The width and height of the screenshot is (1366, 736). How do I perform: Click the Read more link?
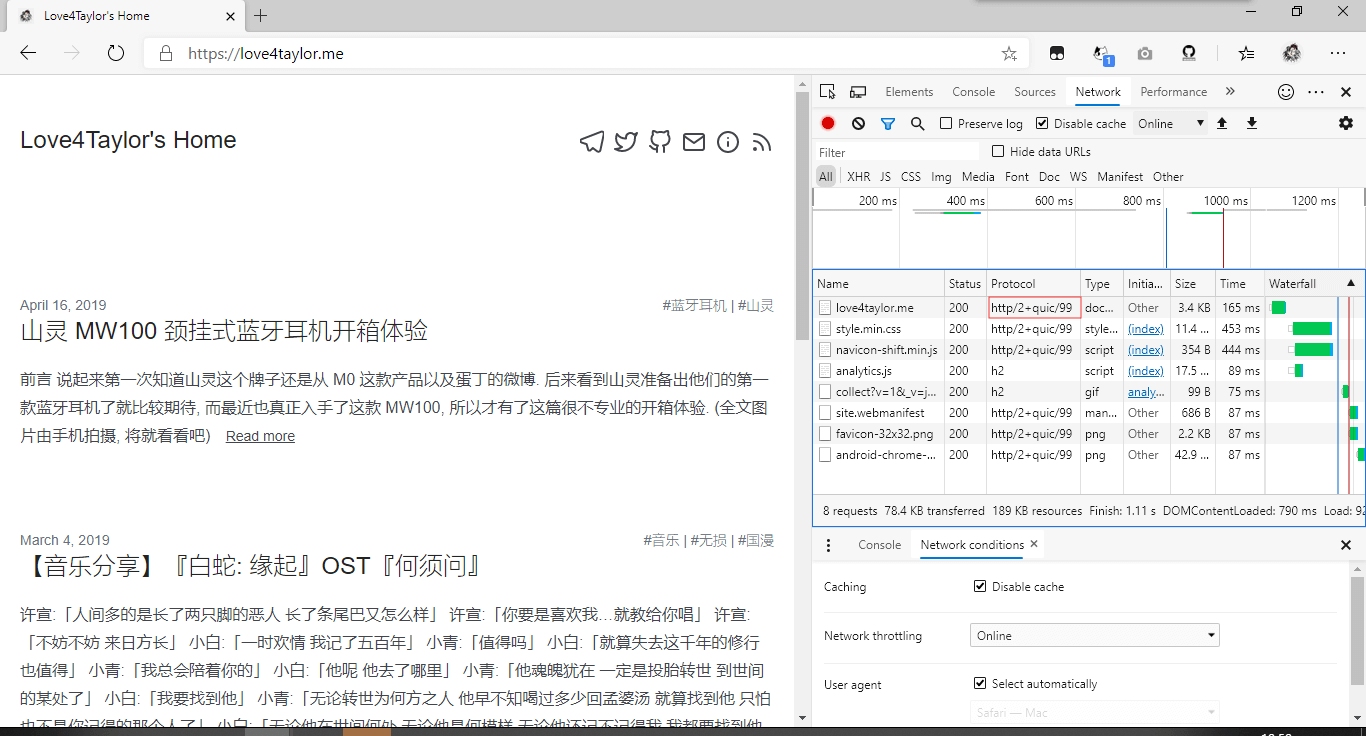[260, 435]
